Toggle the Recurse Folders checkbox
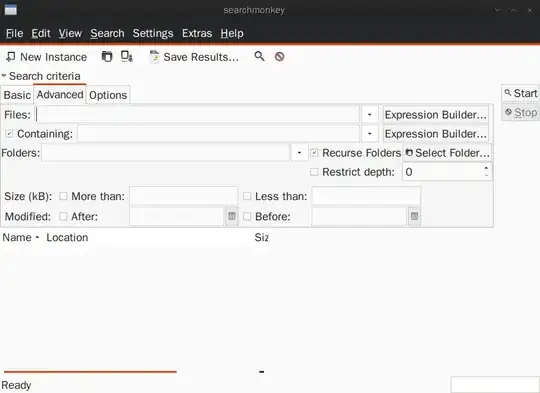This screenshot has width=540, height=393. 314,153
